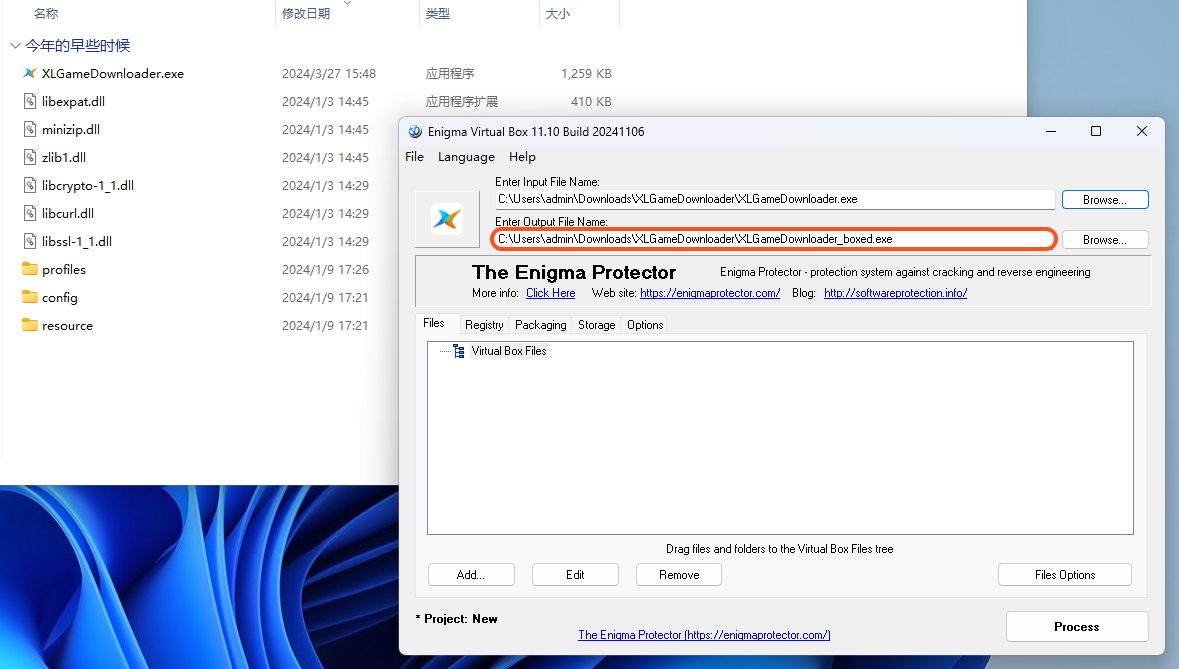Click the 1,259 KB size cell
Screen dimensions: 1179x669
[x=586, y=74]
